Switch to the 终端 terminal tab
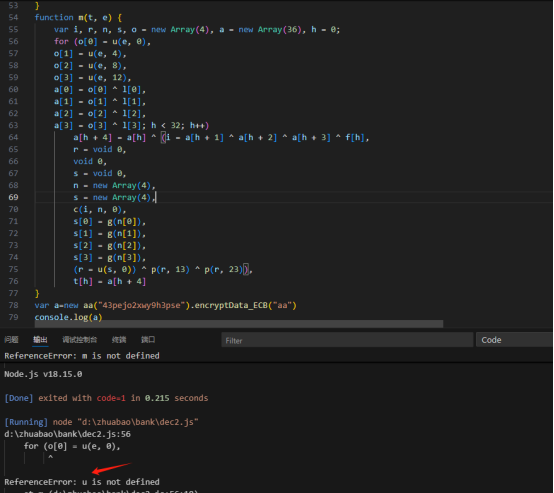 coord(119,340)
